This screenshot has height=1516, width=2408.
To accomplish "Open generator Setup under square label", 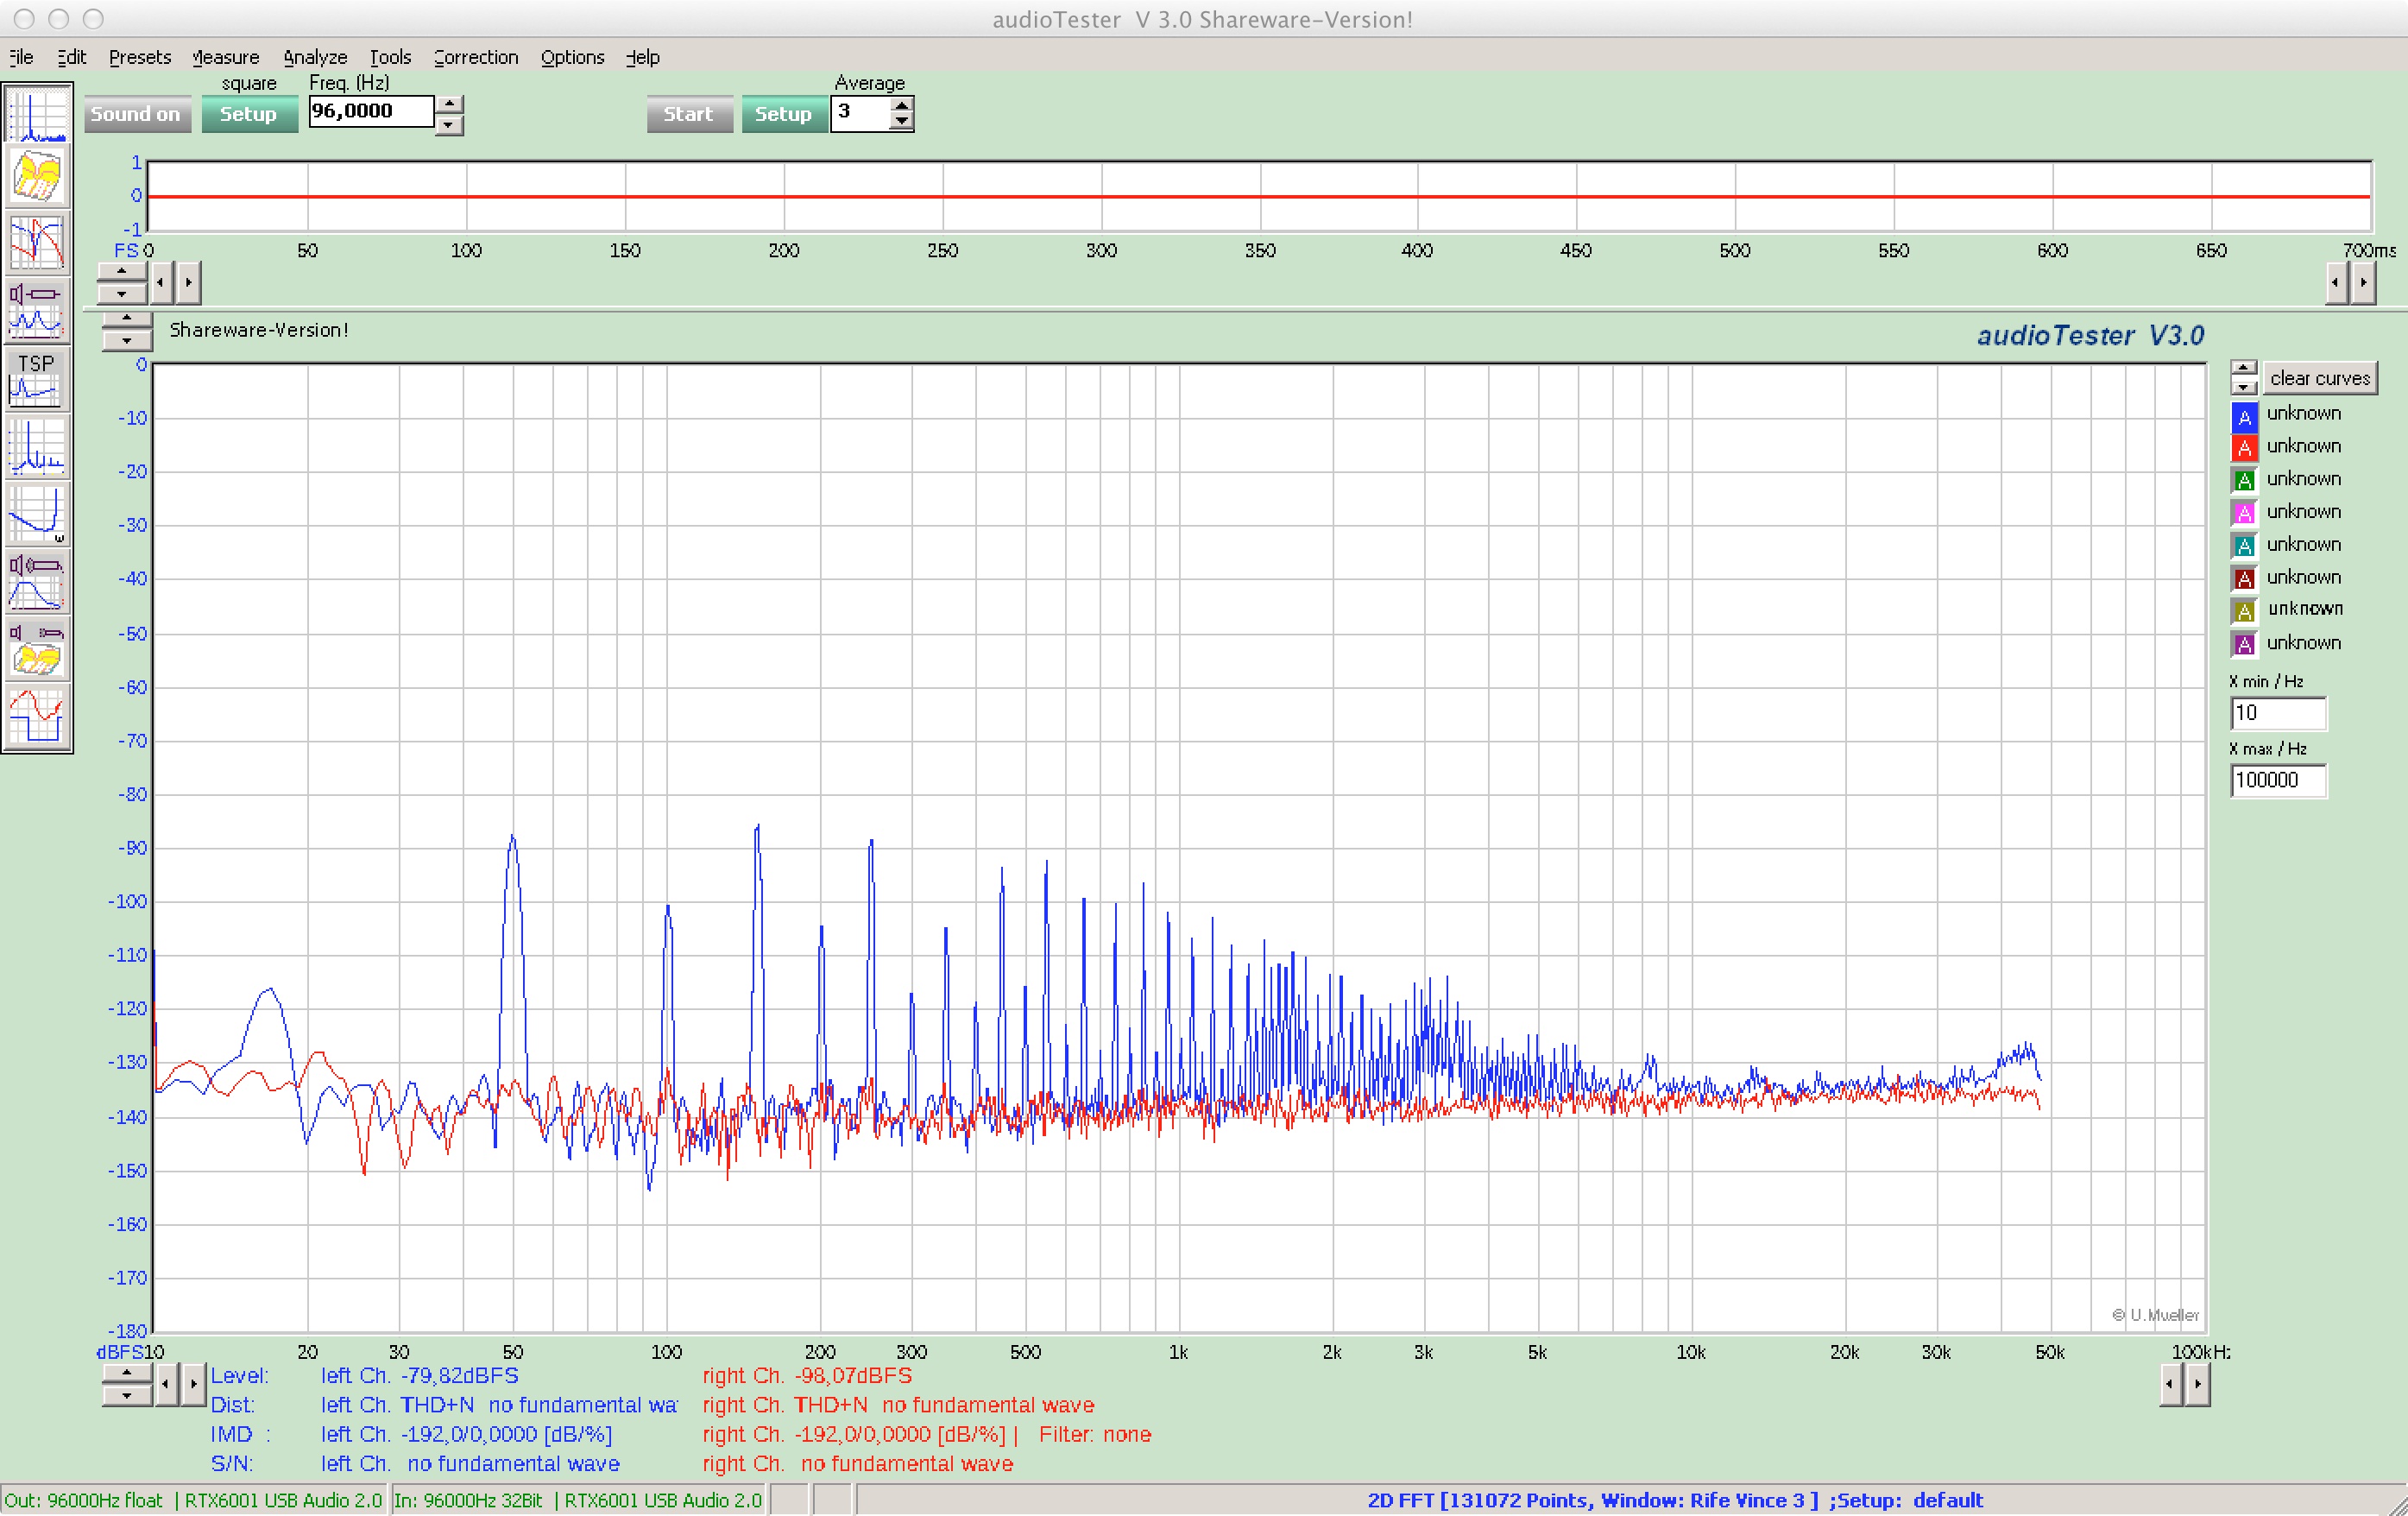I will [249, 114].
